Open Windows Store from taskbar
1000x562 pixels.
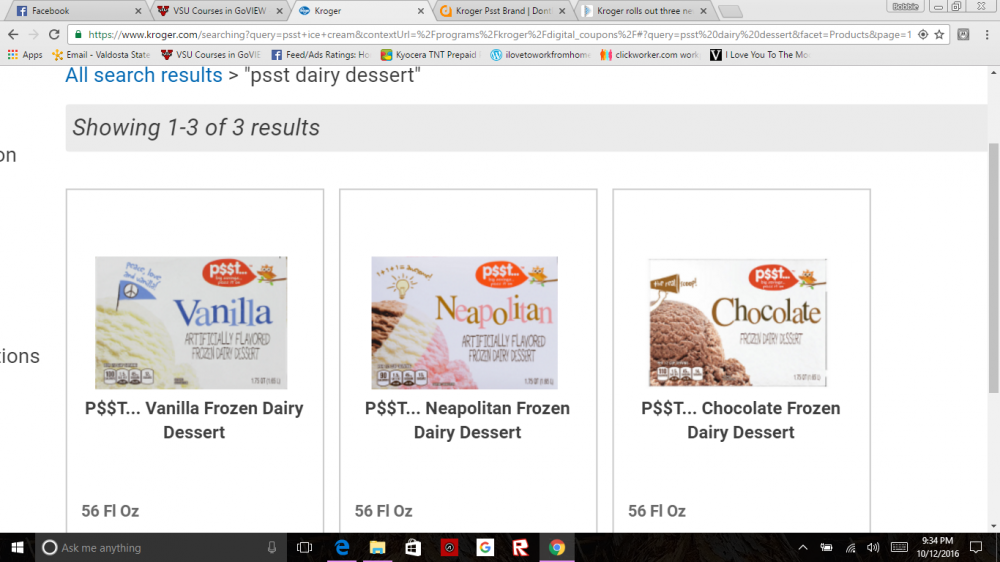(x=413, y=547)
